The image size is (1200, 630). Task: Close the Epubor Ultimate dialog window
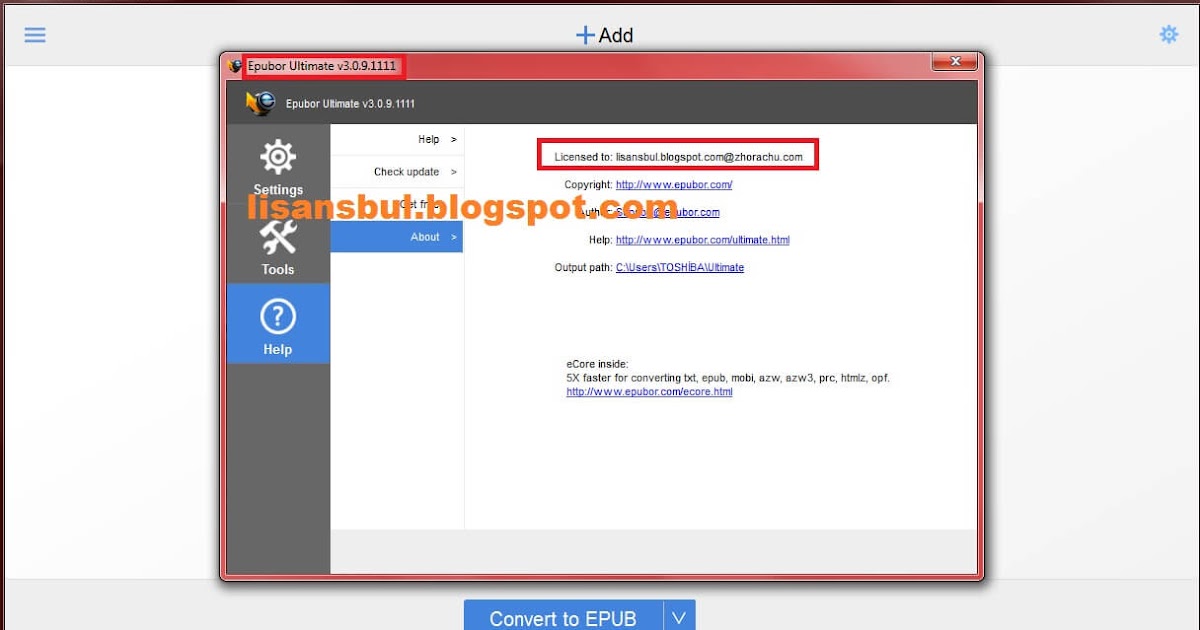tap(954, 62)
